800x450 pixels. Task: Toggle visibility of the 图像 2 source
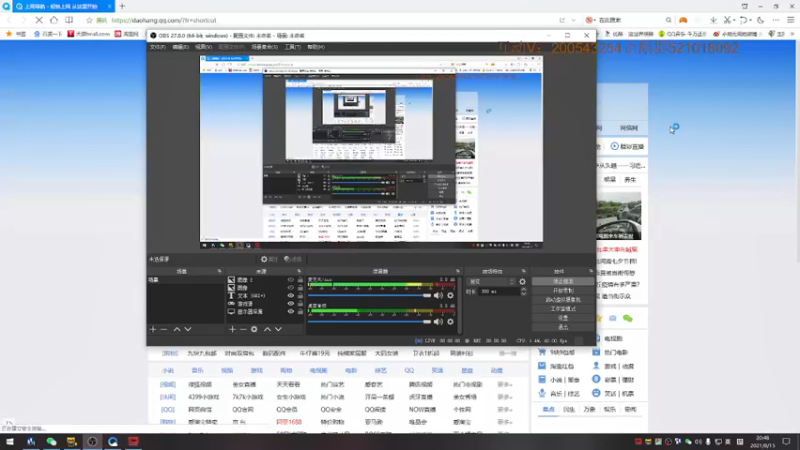coord(291,280)
